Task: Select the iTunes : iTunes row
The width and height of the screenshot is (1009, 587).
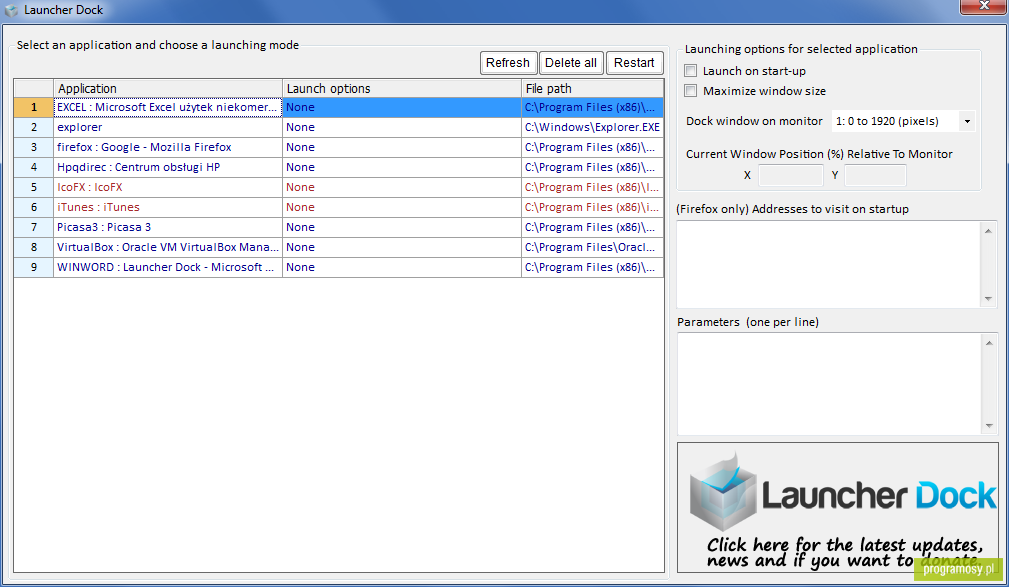Action: click(x=338, y=207)
